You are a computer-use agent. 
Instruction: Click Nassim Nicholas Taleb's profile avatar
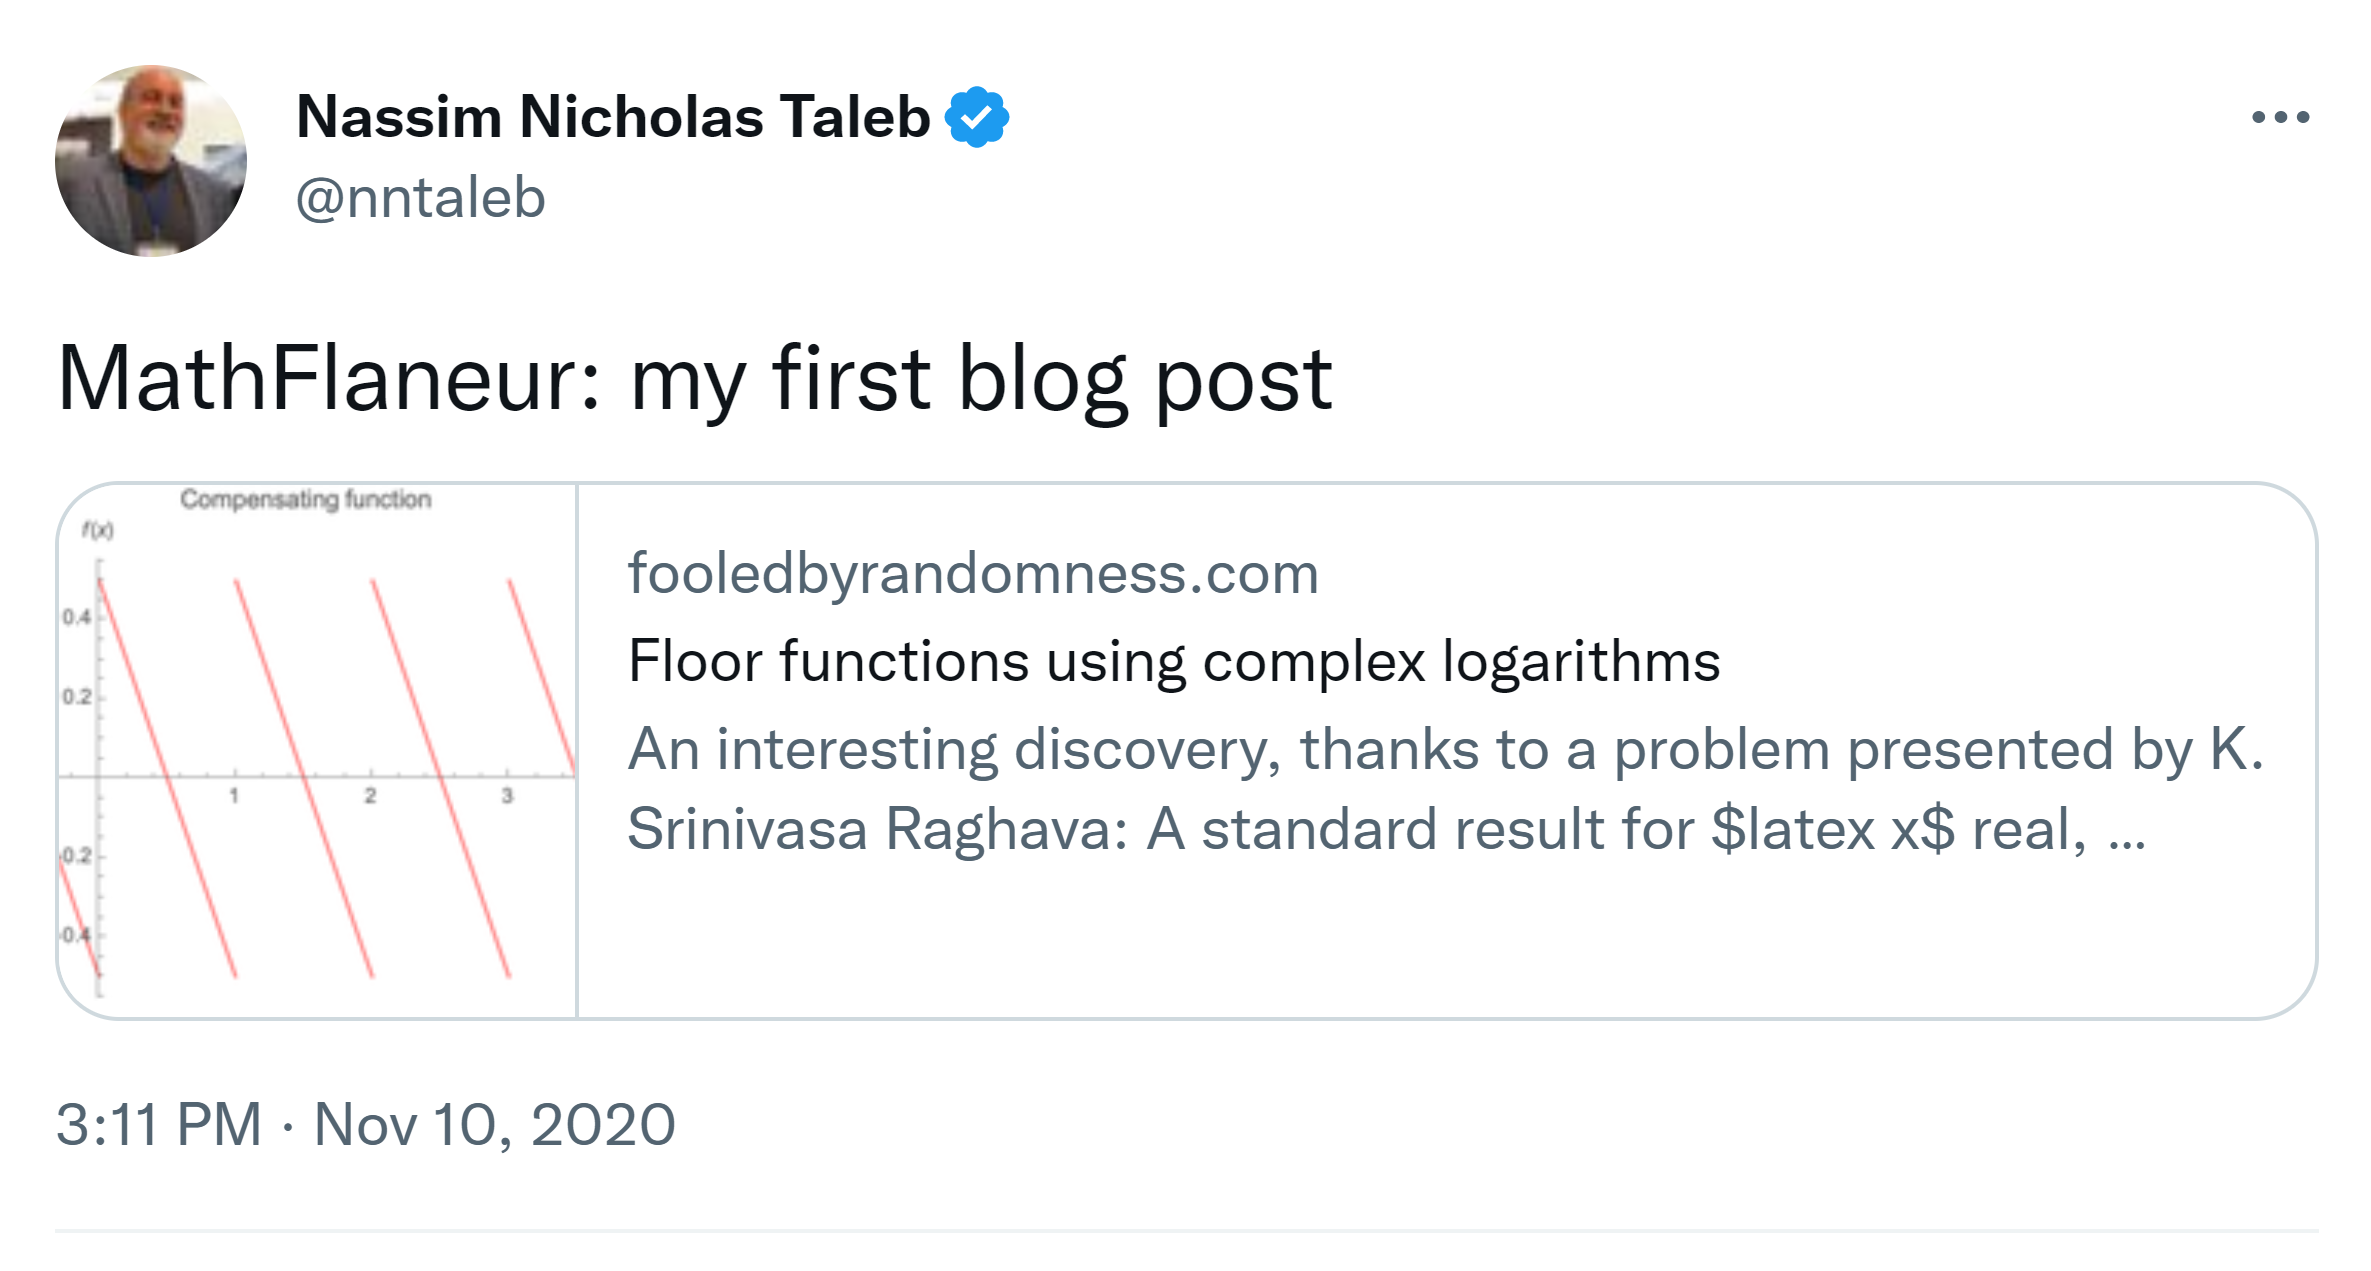[x=151, y=161]
